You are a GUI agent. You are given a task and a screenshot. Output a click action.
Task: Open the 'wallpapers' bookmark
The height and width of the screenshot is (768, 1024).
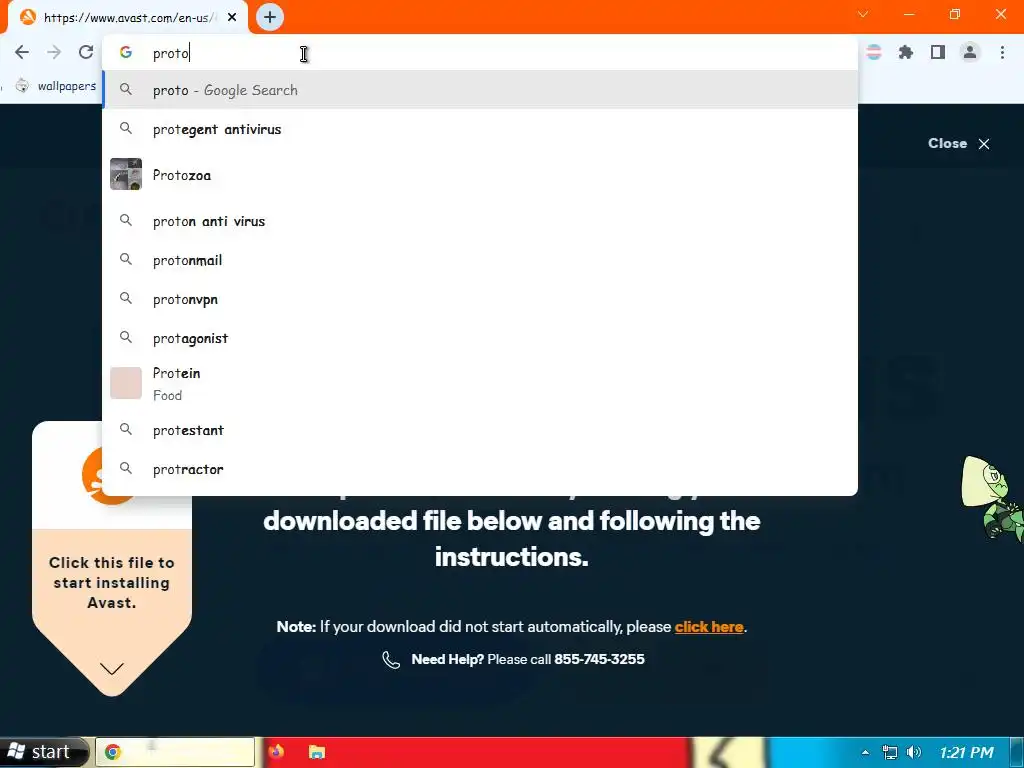pyautogui.click(x=56, y=86)
